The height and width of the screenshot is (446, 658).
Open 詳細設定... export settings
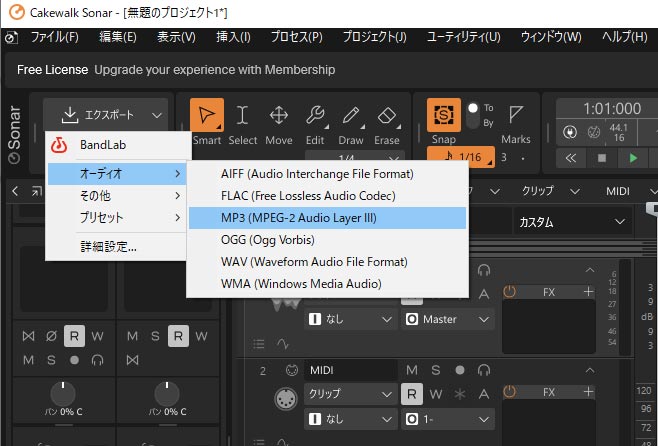pyautogui.click(x=117, y=246)
